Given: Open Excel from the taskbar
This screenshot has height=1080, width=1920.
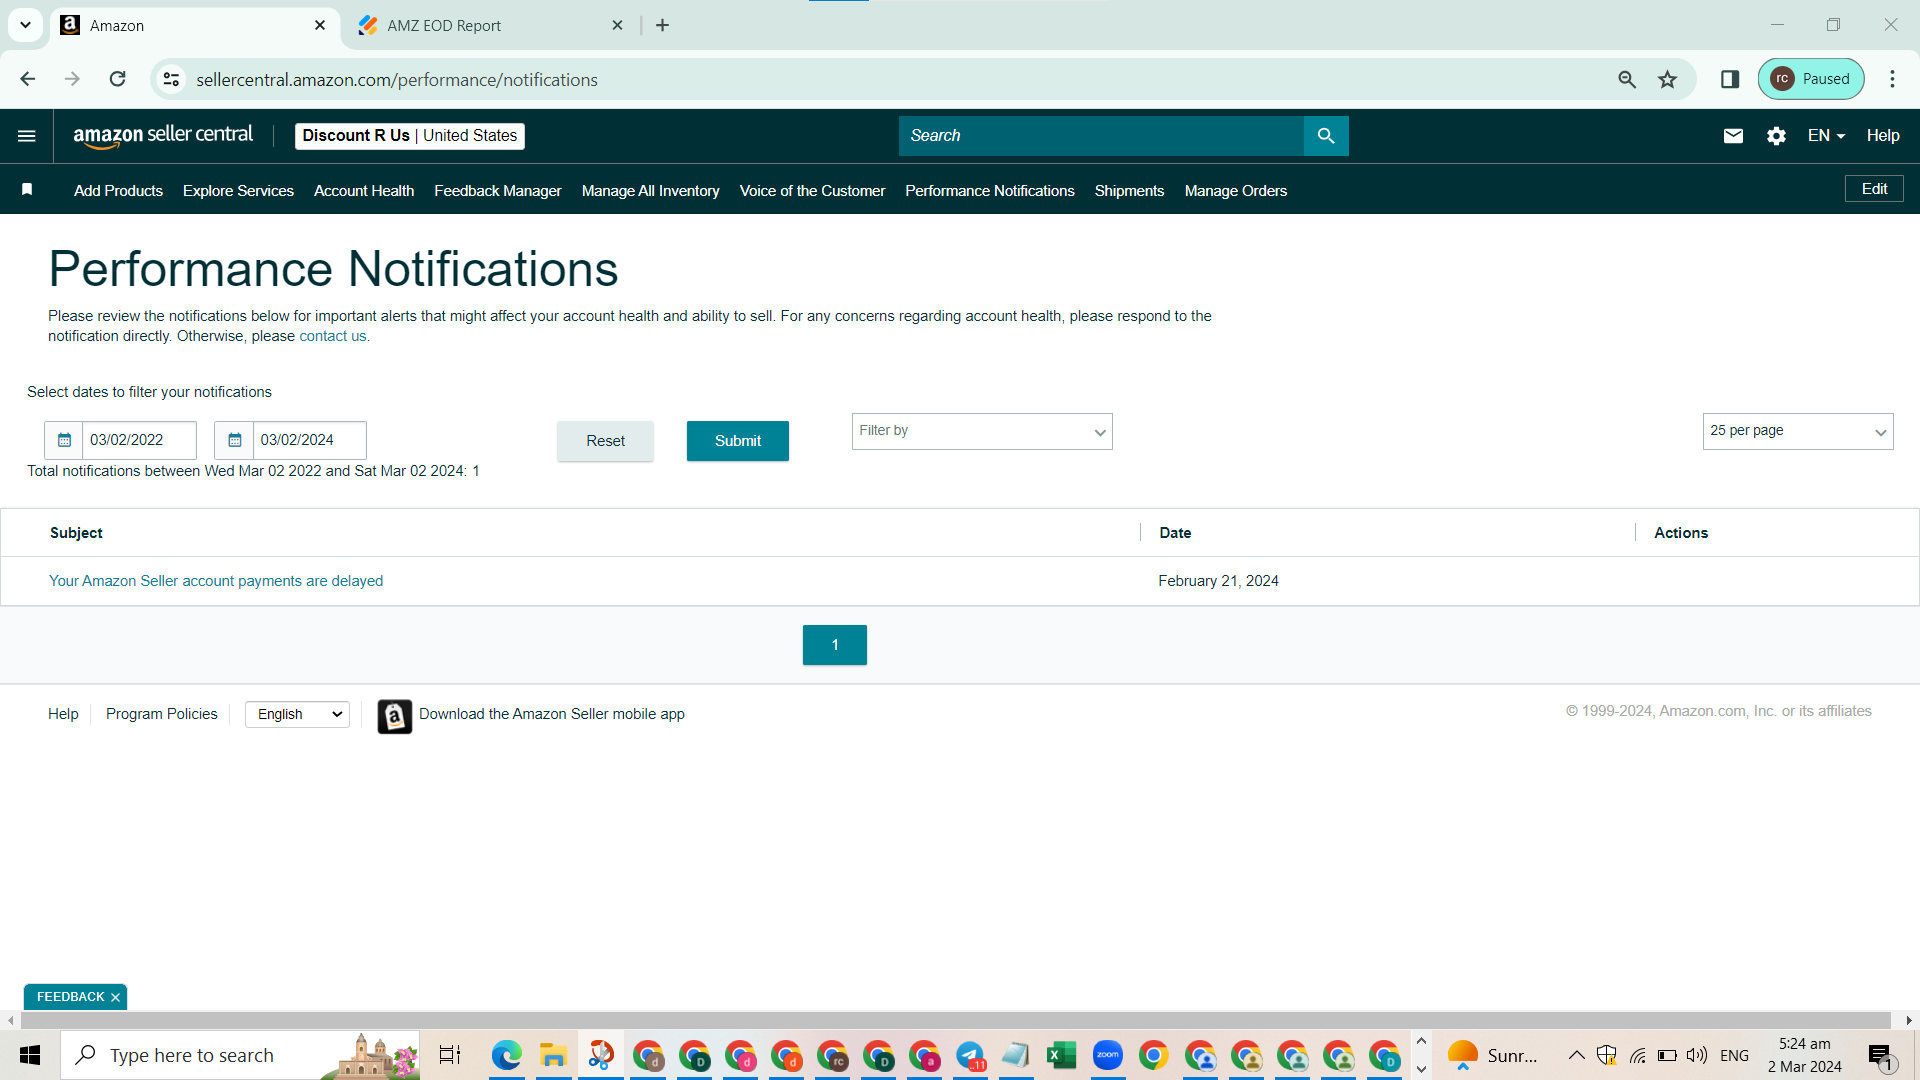Looking at the screenshot, I should [1061, 1055].
